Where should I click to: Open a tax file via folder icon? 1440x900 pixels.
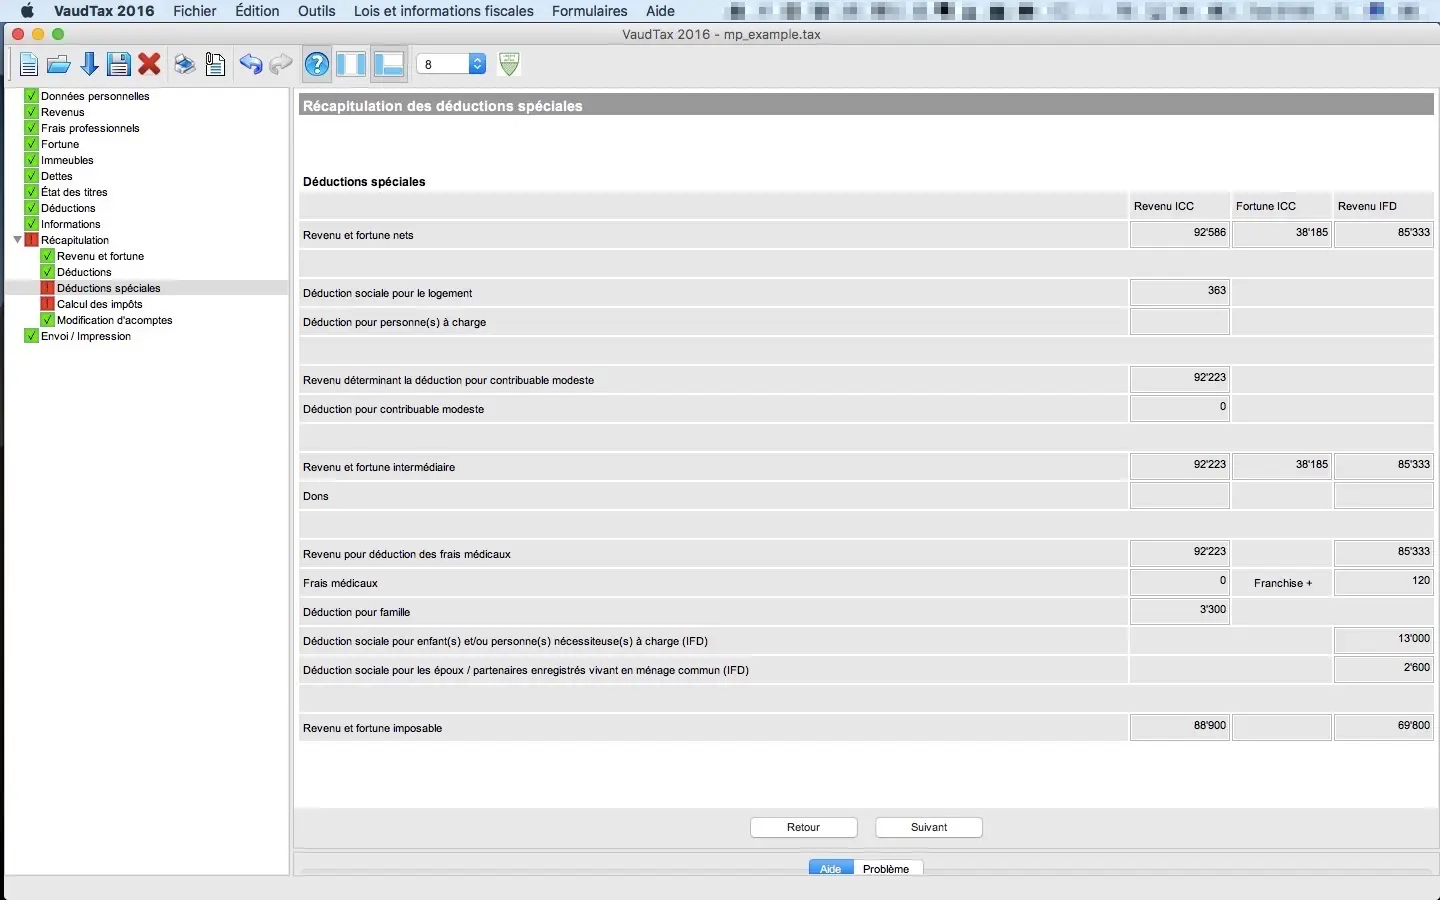[x=59, y=65]
